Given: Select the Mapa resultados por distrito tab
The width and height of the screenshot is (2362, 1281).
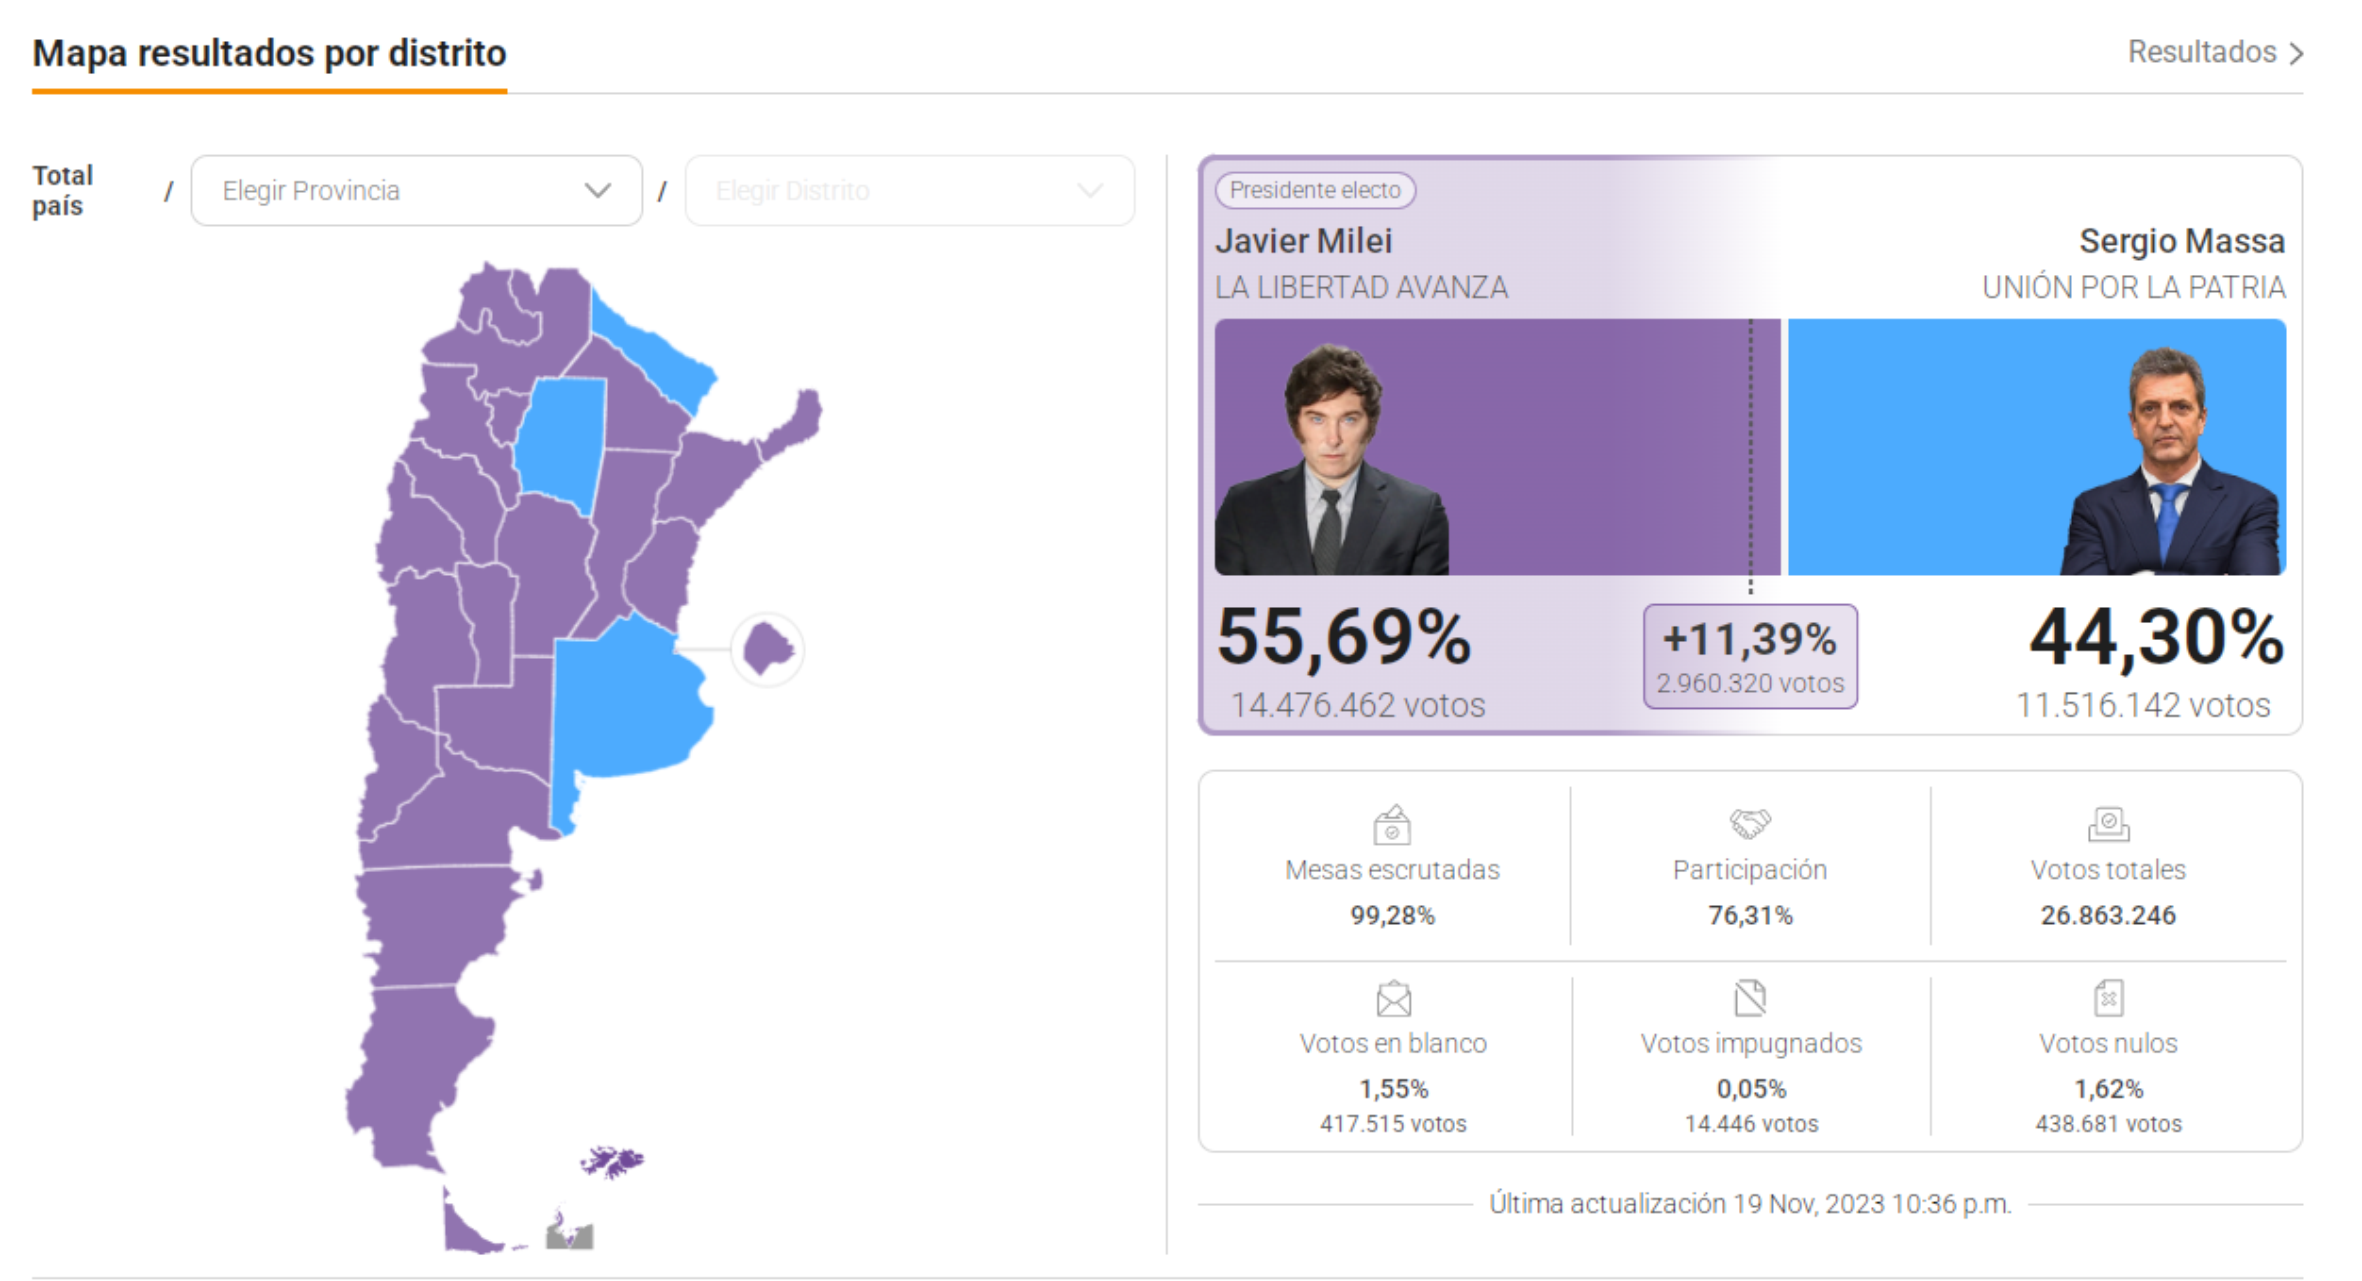Looking at the screenshot, I should tap(269, 53).
